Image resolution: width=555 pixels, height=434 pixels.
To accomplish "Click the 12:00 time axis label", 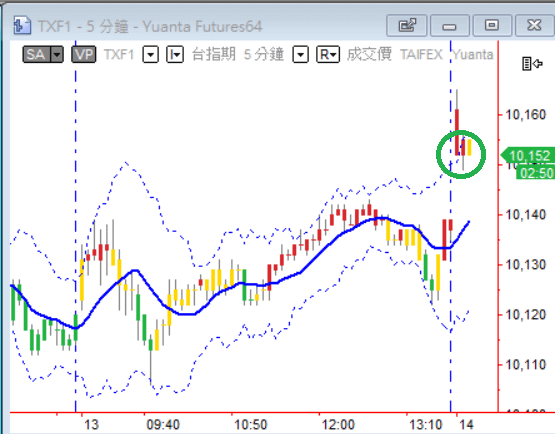I will pyautogui.click(x=338, y=424).
